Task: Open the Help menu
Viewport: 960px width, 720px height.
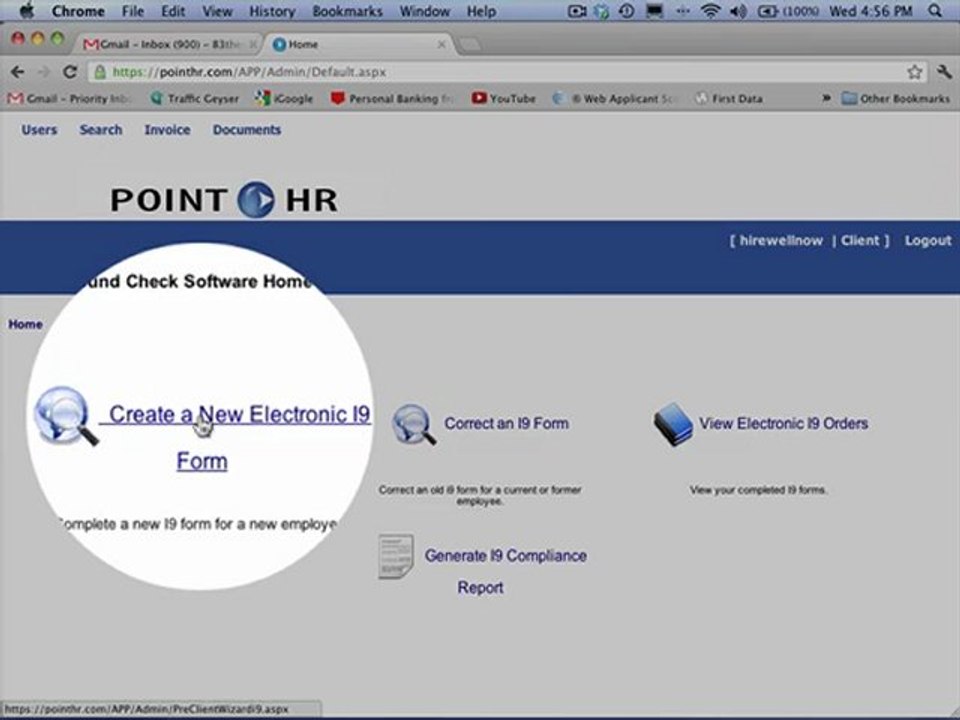Action: [x=481, y=11]
